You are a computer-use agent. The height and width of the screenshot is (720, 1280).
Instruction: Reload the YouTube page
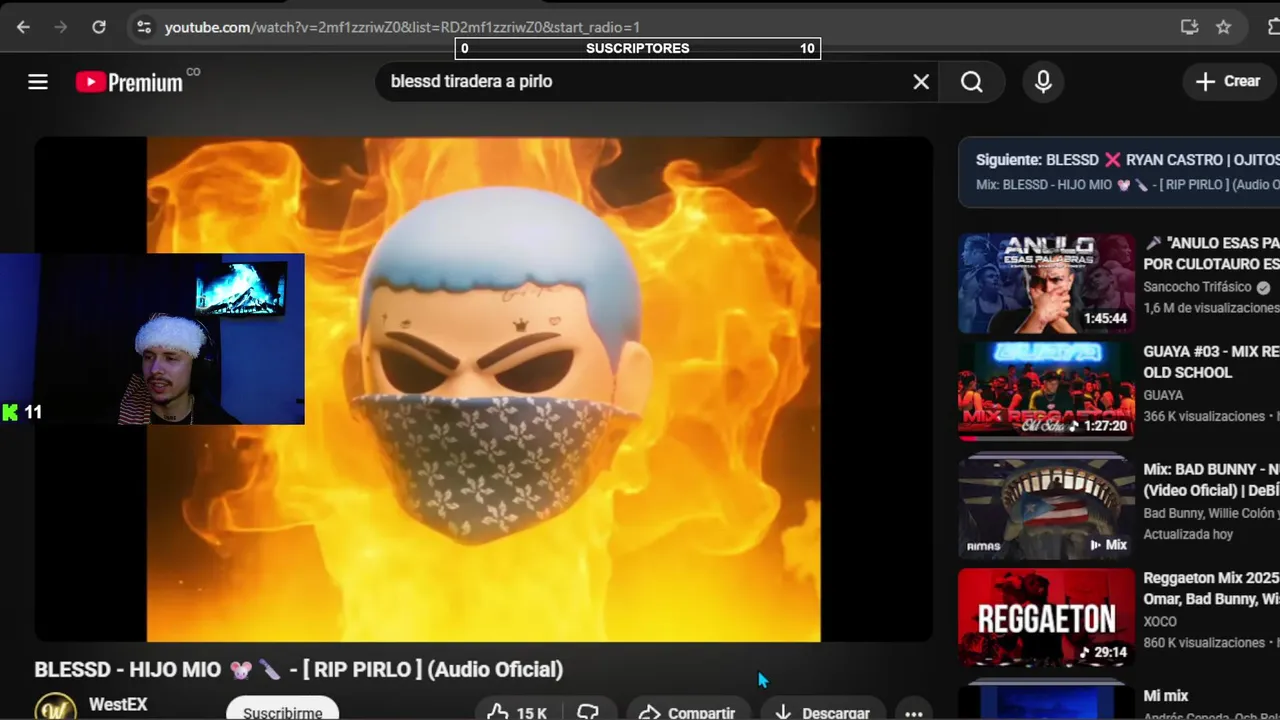pyautogui.click(x=99, y=27)
